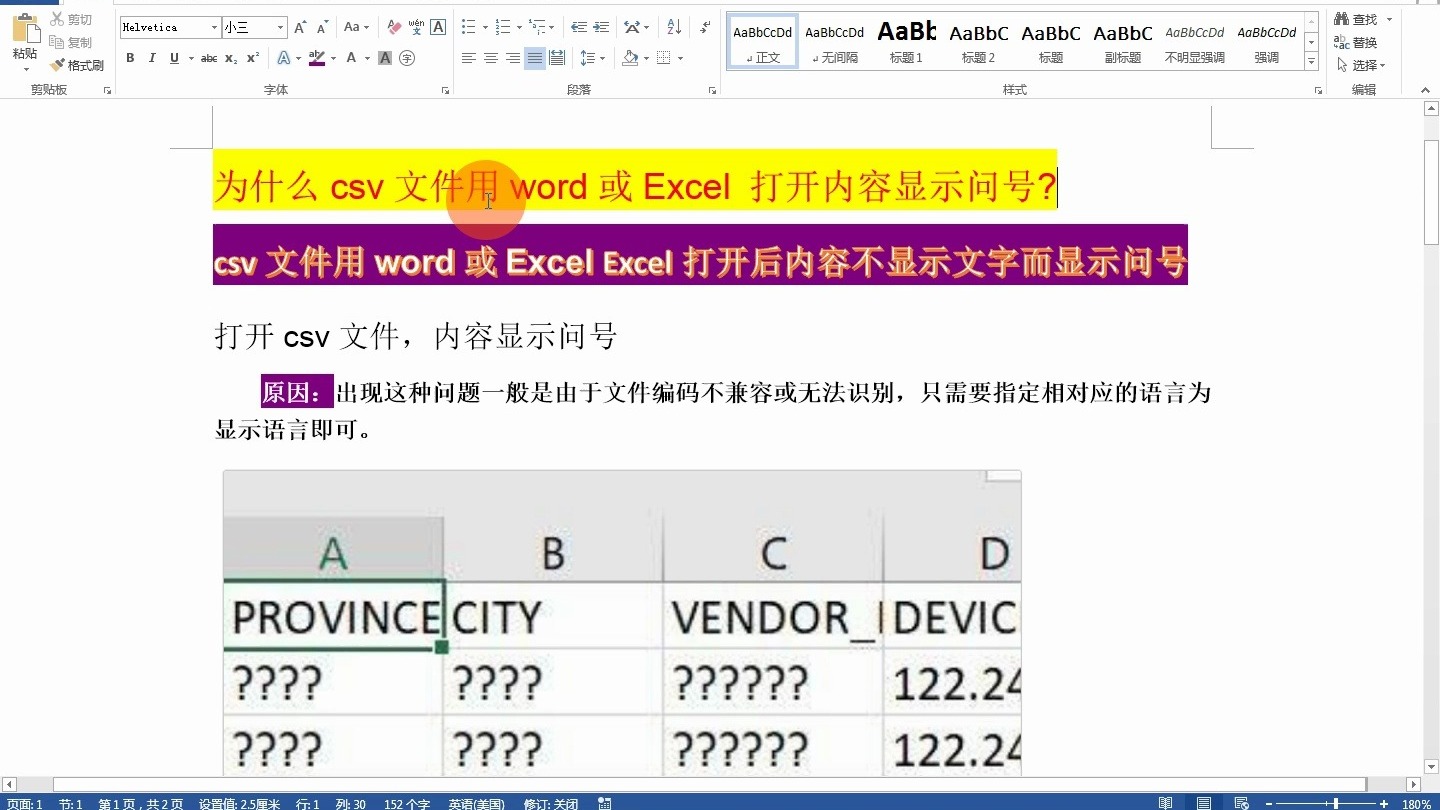Apply the 不明显强调 style
Image resolution: width=1440 pixels, height=810 pixels.
coord(1195,41)
